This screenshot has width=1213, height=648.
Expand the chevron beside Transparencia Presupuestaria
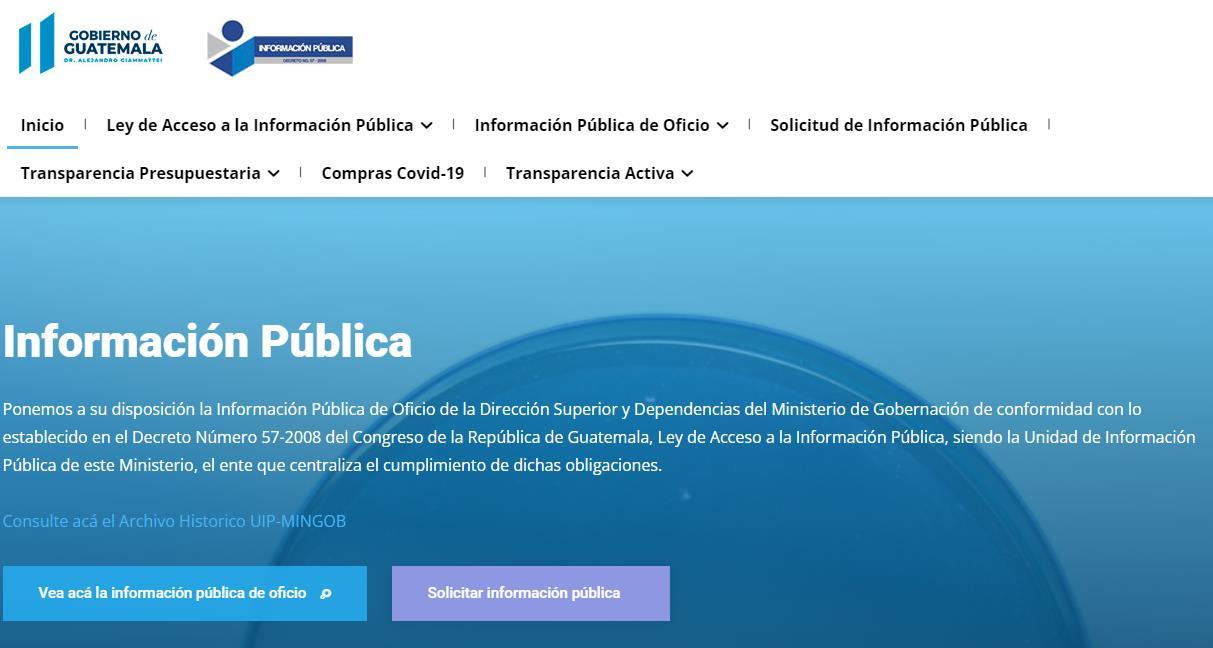(x=274, y=174)
